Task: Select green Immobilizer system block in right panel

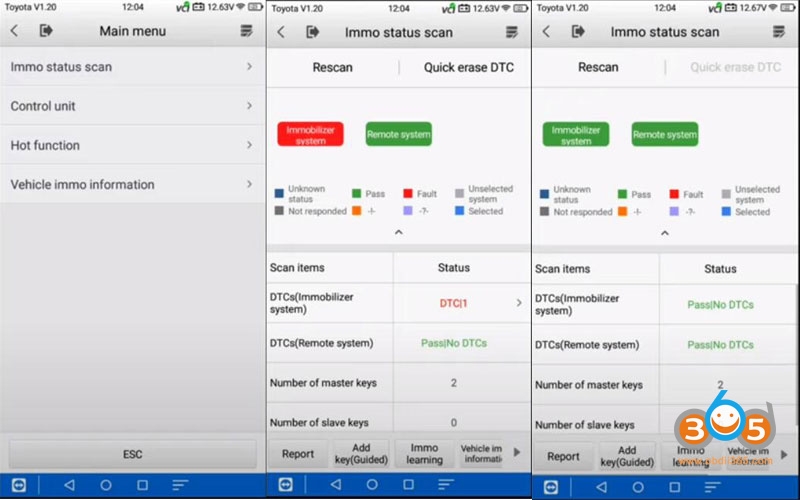Action: 576,134
